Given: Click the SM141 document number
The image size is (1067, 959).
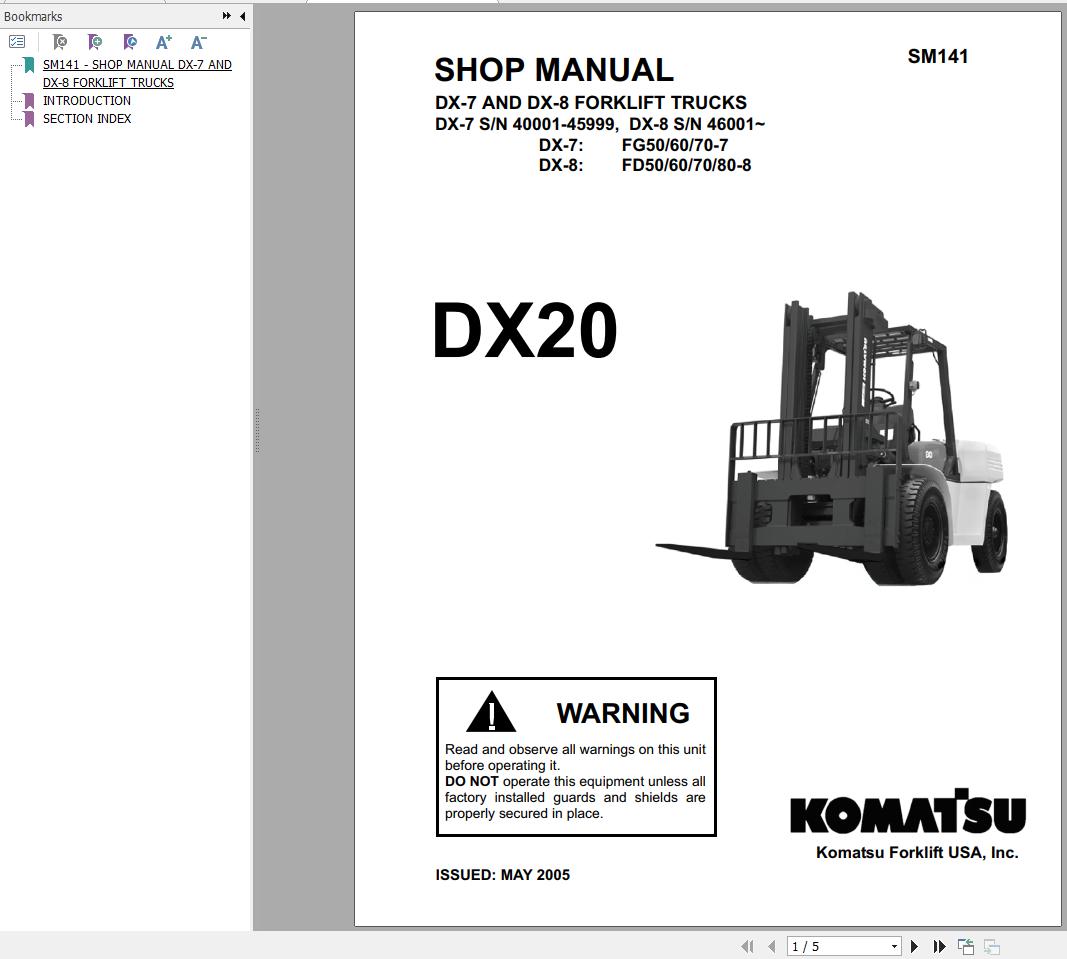Looking at the screenshot, I should 938,56.
